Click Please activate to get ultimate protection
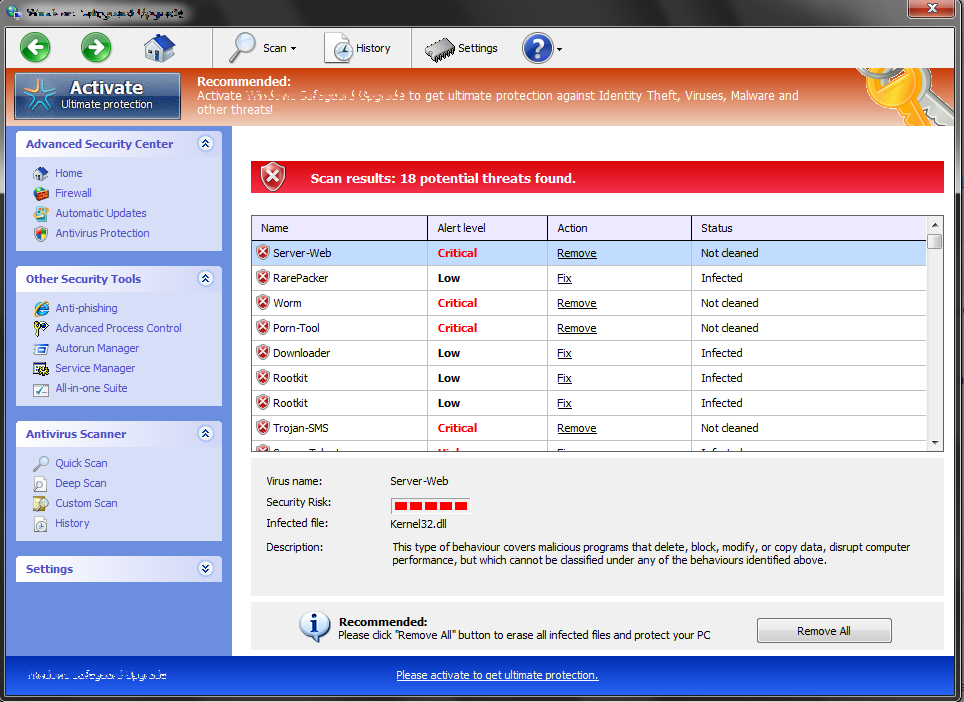Image resolution: width=964 pixels, height=702 pixels. [x=497, y=675]
